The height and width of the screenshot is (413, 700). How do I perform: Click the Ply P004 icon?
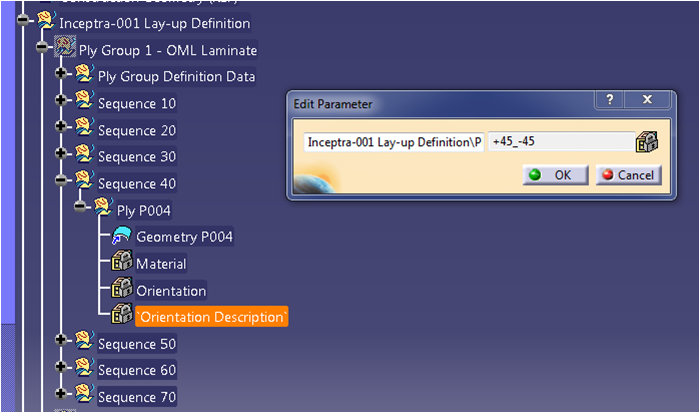tap(102, 210)
